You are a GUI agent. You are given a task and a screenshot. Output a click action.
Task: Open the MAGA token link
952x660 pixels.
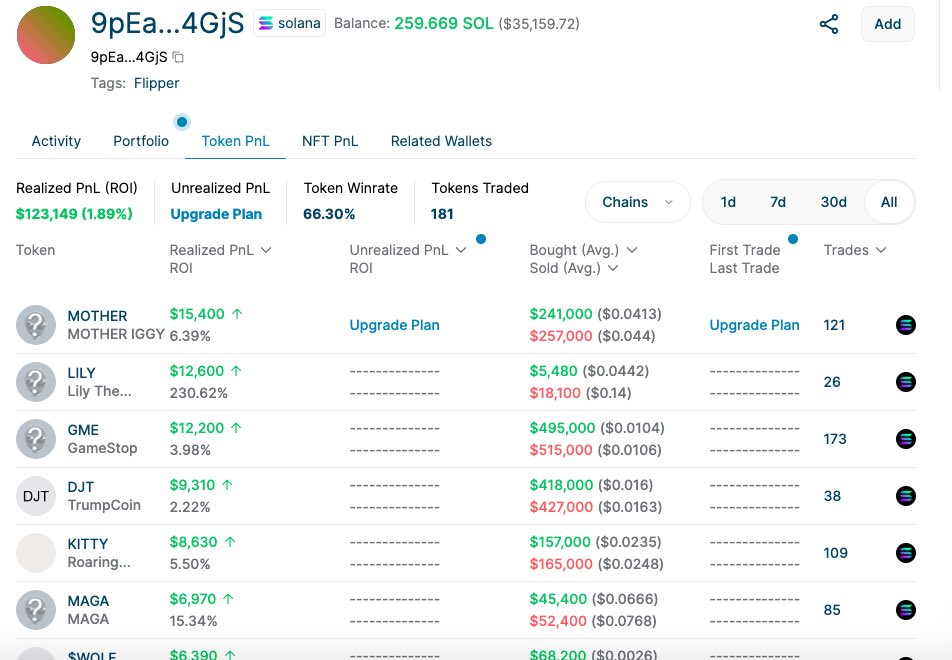tap(88, 602)
